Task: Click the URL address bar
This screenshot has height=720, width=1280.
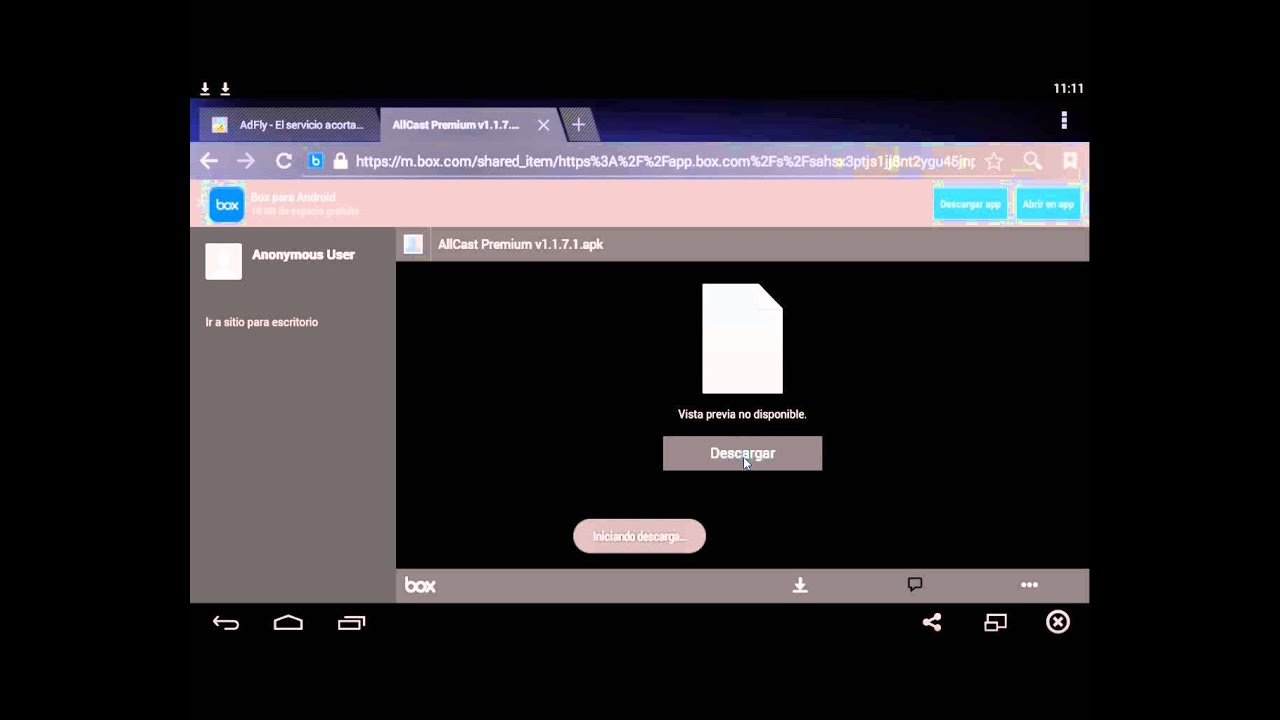Action: (665, 161)
